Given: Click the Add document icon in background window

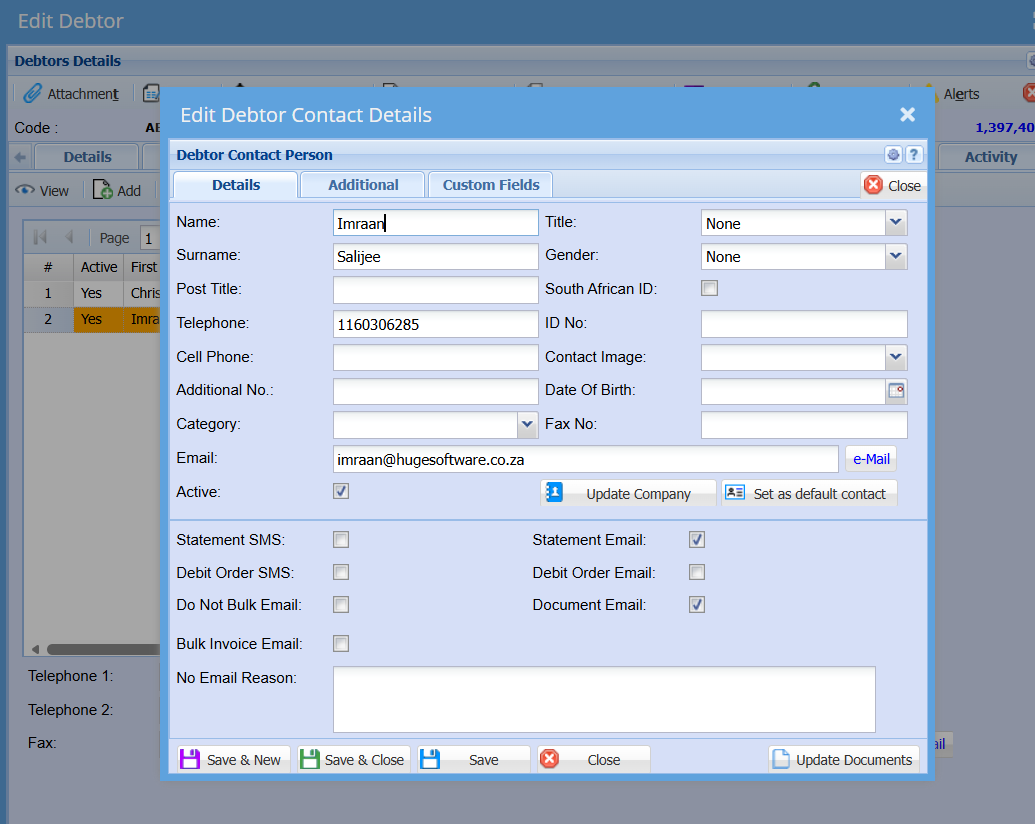Looking at the screenshot, I should click(102, 190).
